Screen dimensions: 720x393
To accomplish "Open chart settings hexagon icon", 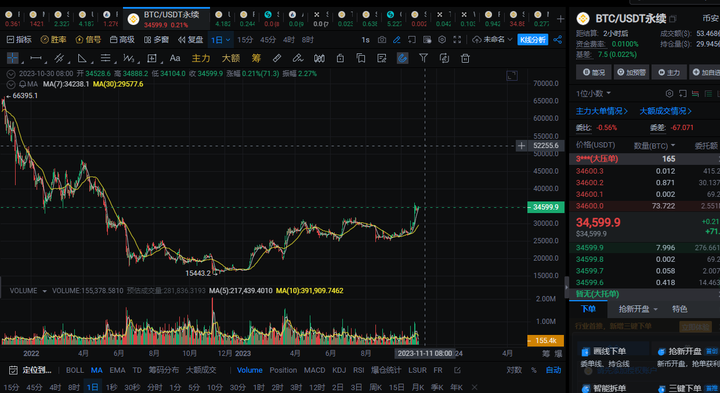I will tap(442, 40).
